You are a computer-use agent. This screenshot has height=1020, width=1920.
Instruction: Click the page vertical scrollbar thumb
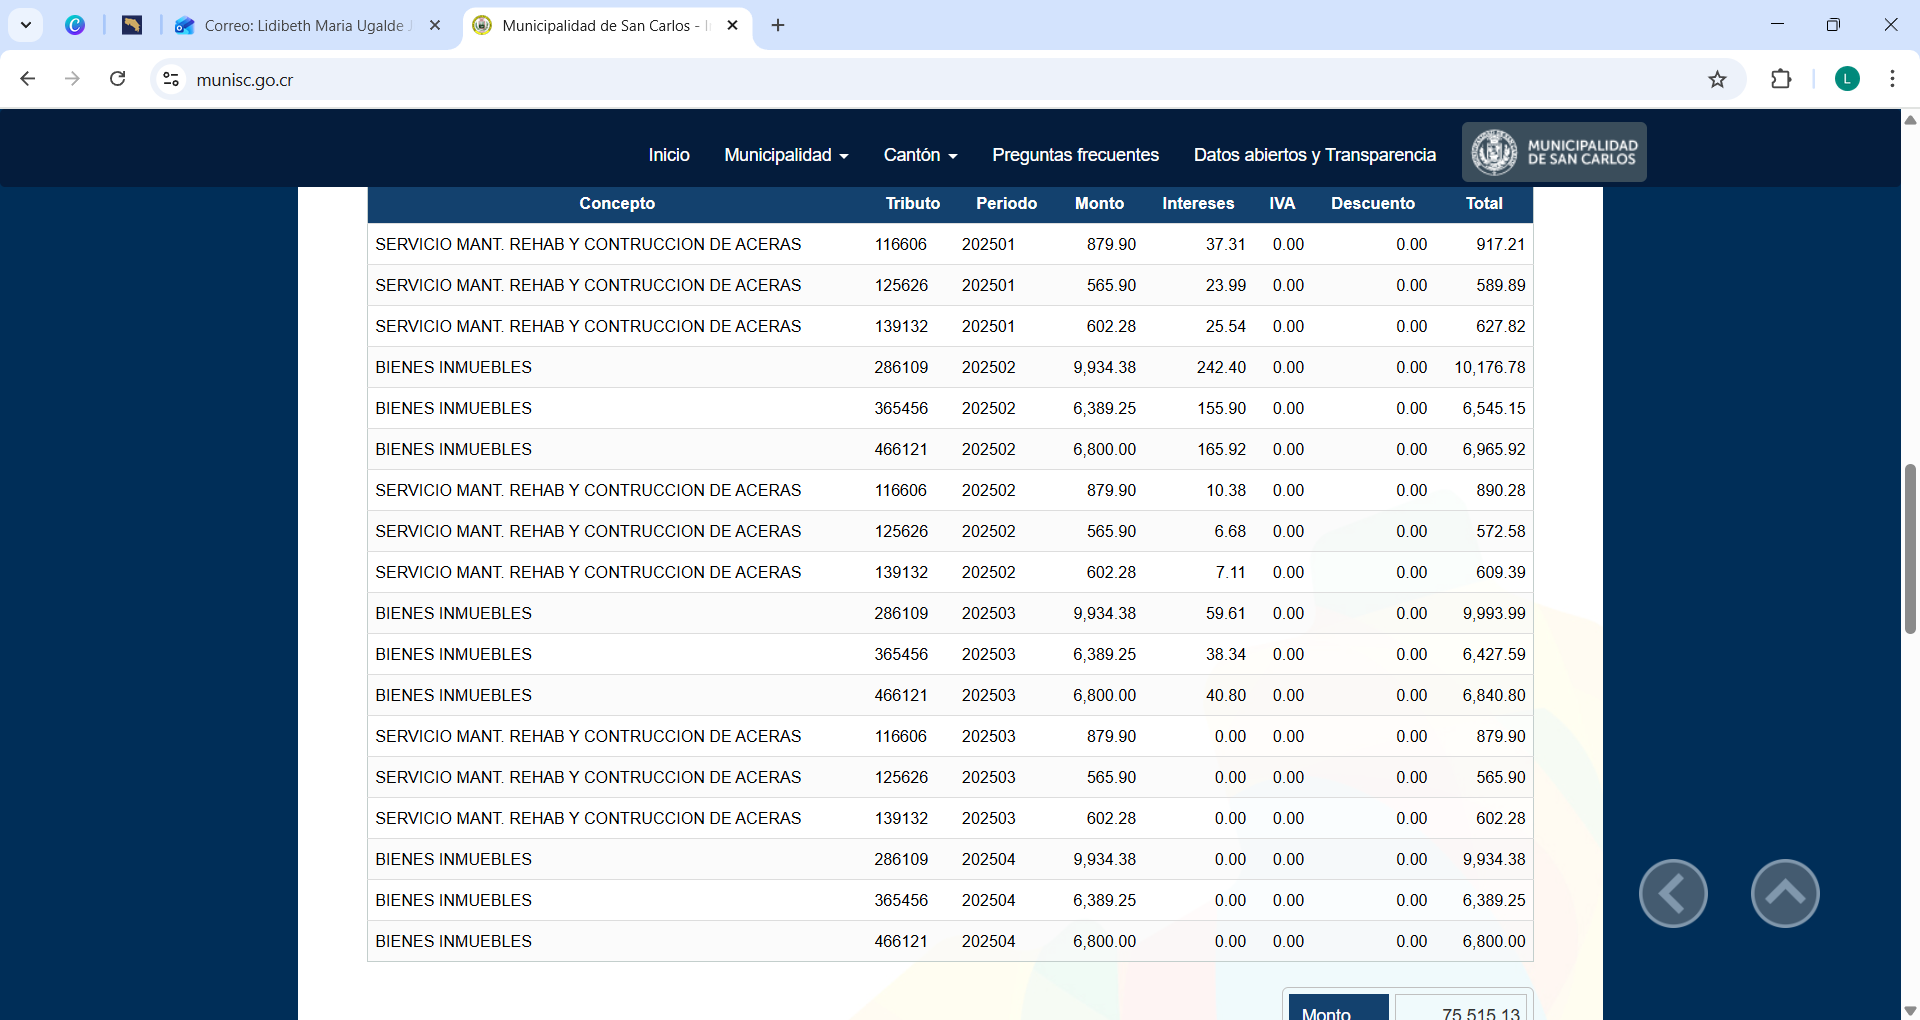tap(1910, 548)
